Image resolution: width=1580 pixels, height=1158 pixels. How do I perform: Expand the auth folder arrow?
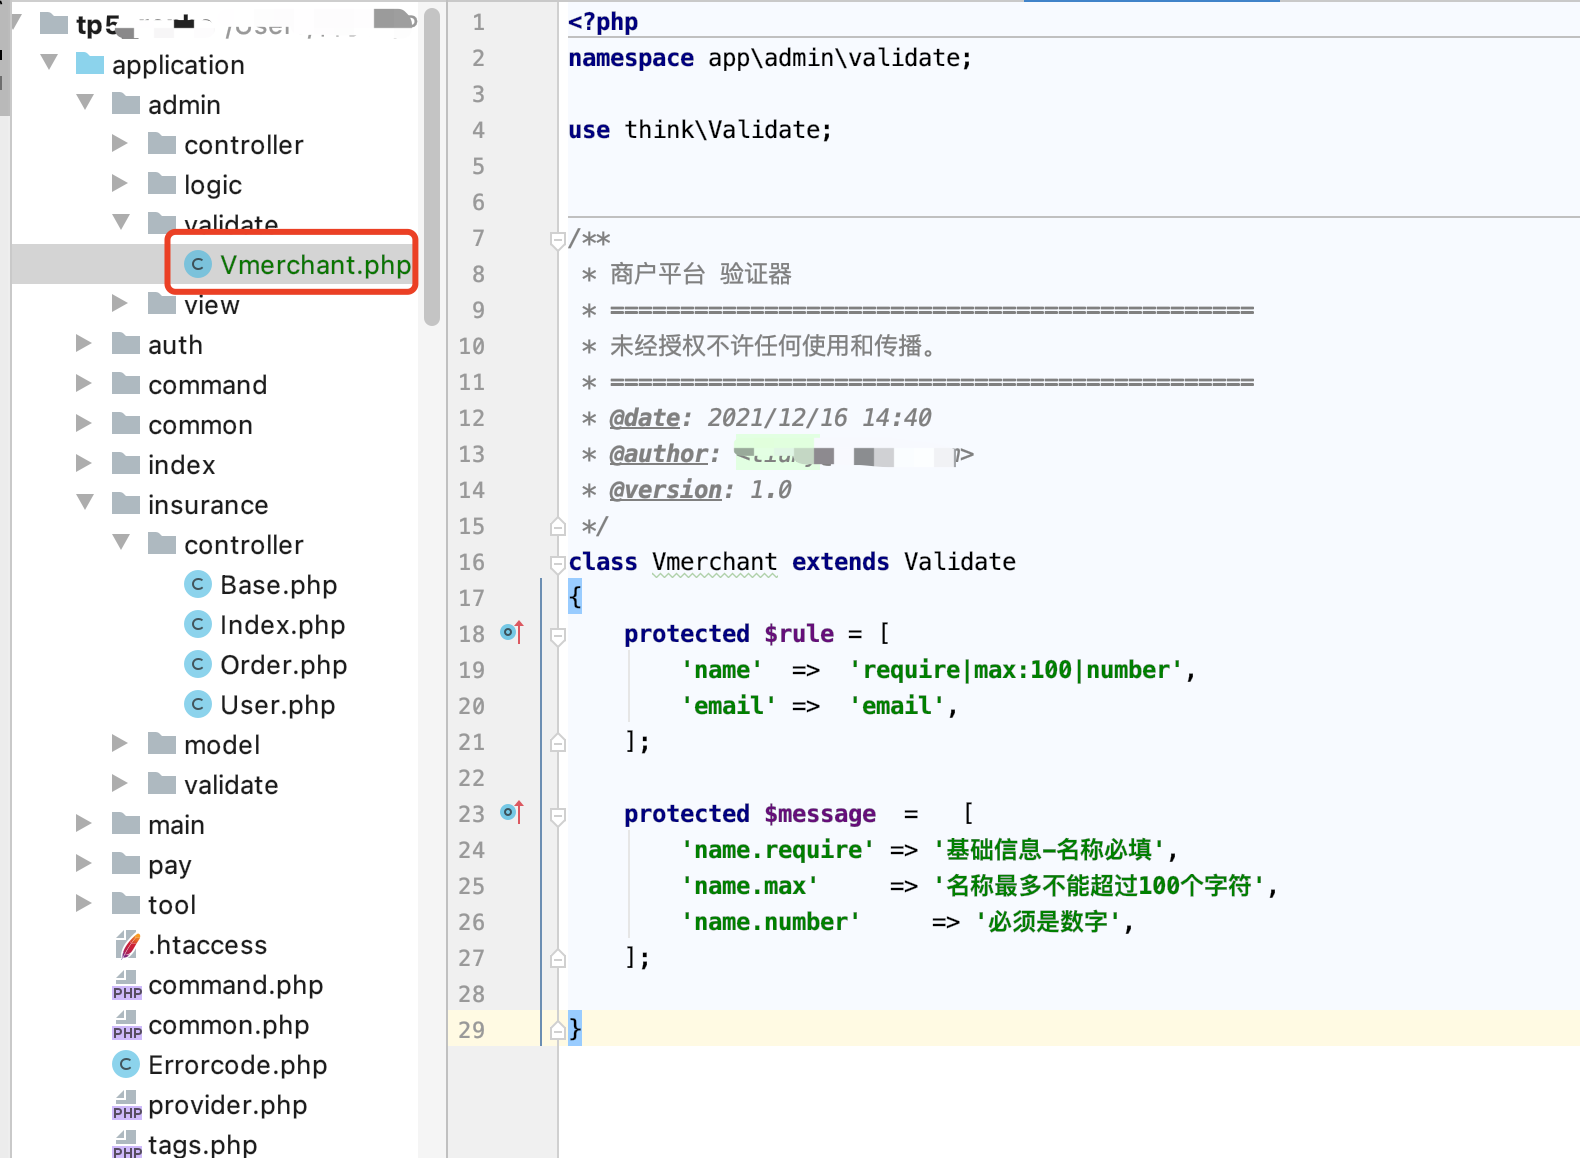click(84, 343)
